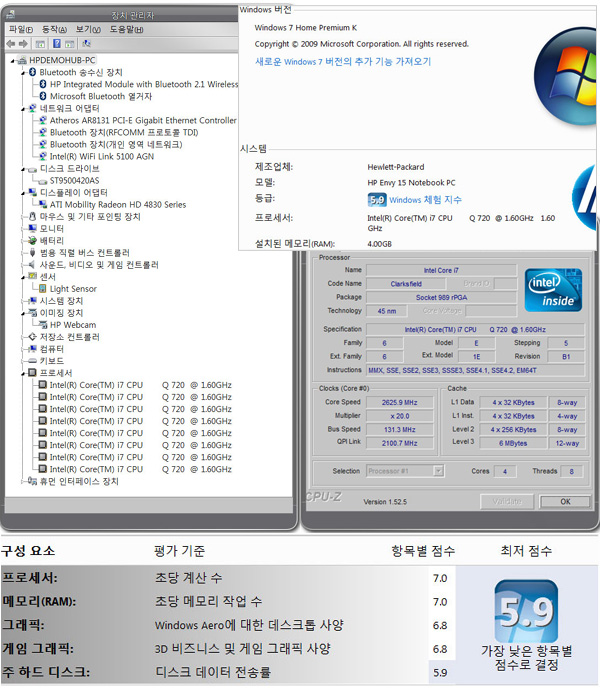Click the Multiplier value x 20.0
The image size is (600, 689).
399,416
